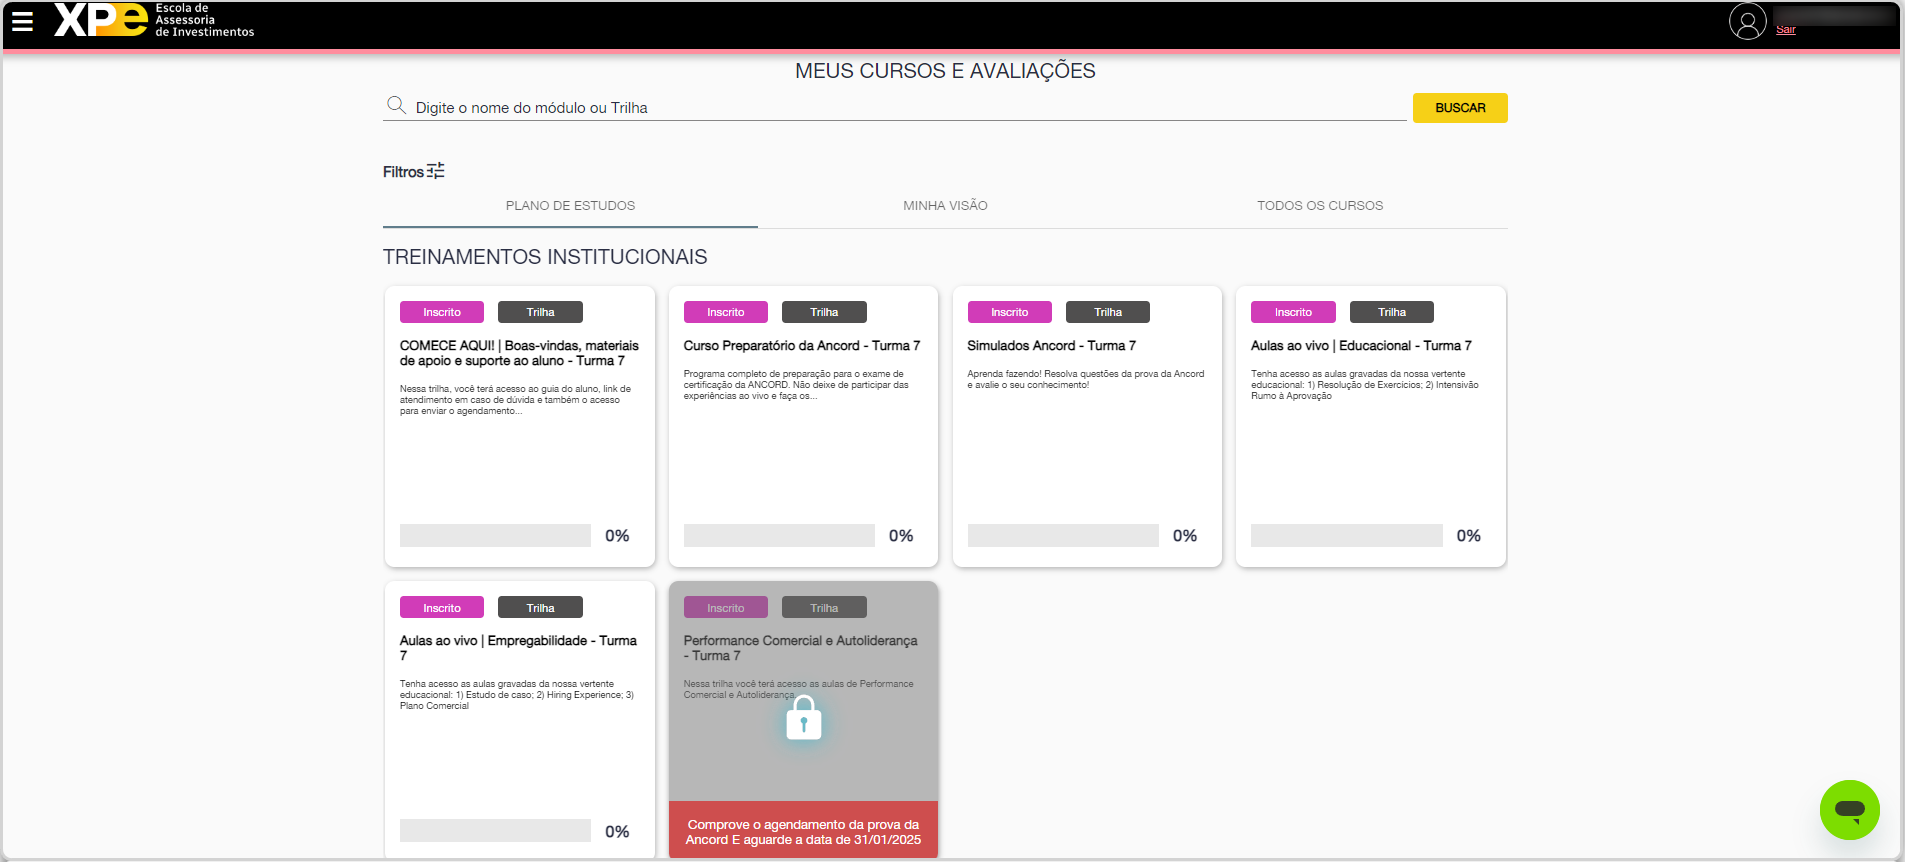
Task: Open the hamburger menu
Action: point(22,21)
